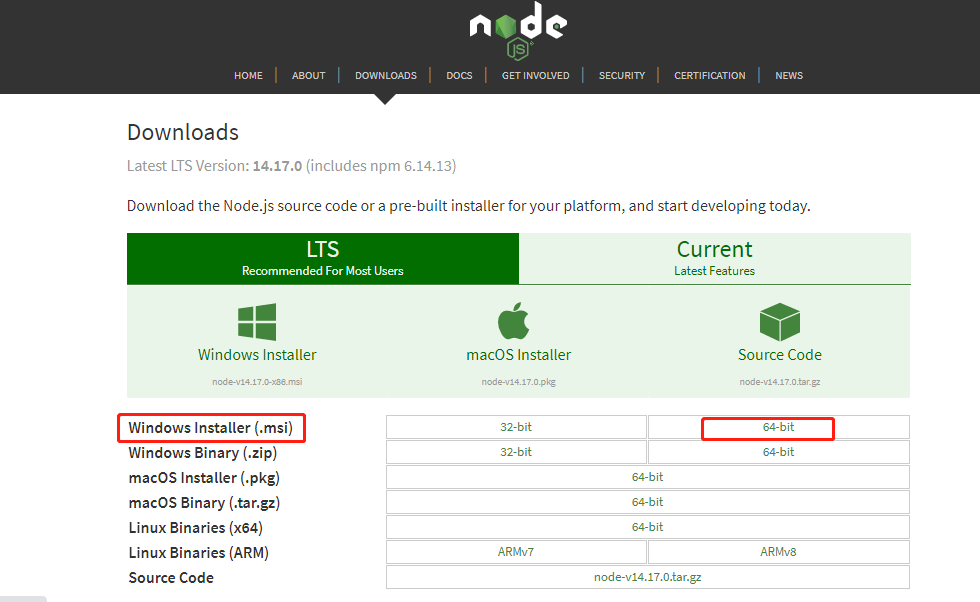This screenshot has width=980, height=602.
Task: Open the DOCS page from navigation
Action: point(459,75)
